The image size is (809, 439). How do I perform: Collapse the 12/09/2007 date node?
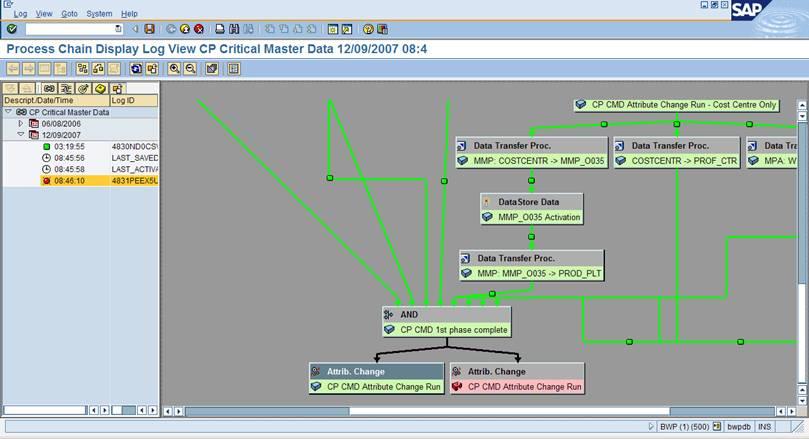pyautogui.click(x=20, y=135)
